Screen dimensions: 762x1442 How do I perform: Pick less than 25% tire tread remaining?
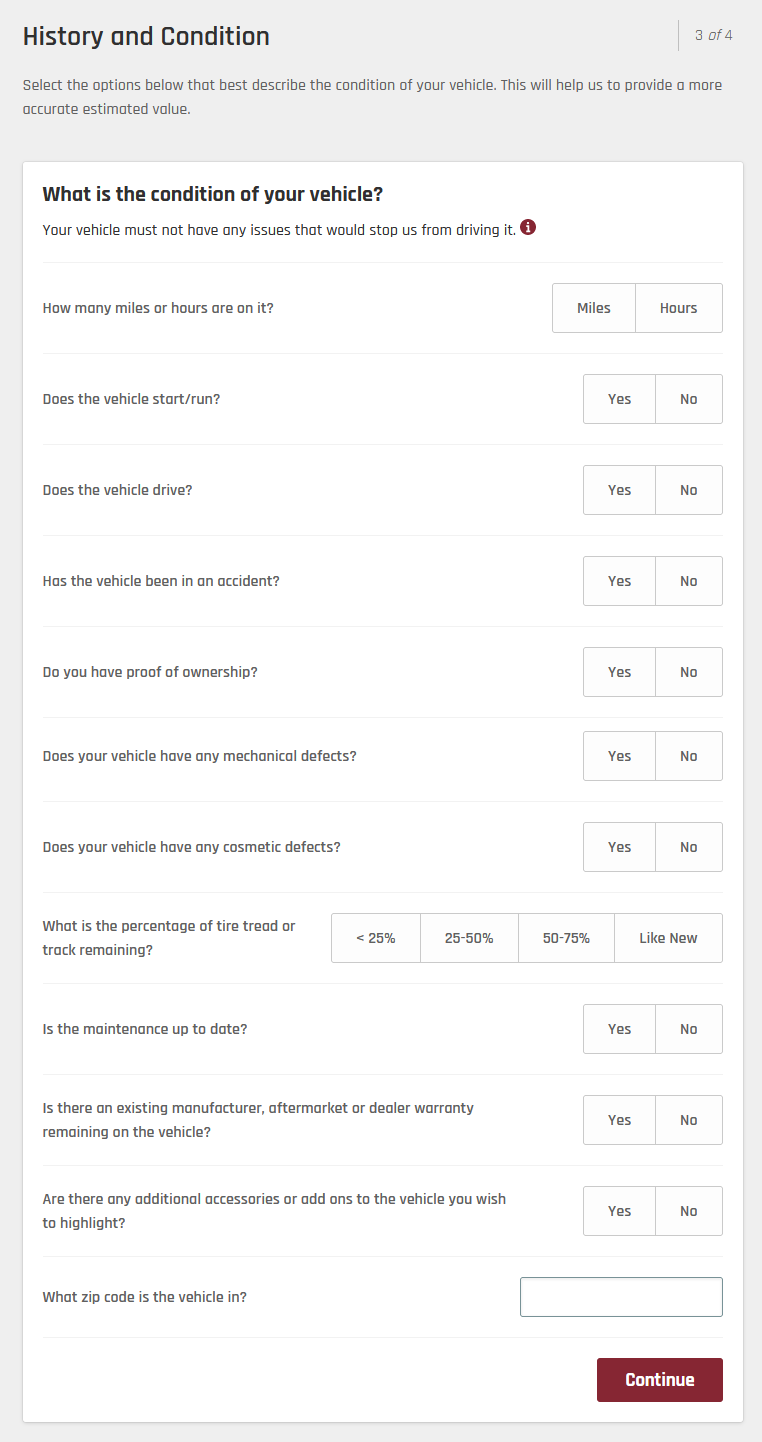376,938
